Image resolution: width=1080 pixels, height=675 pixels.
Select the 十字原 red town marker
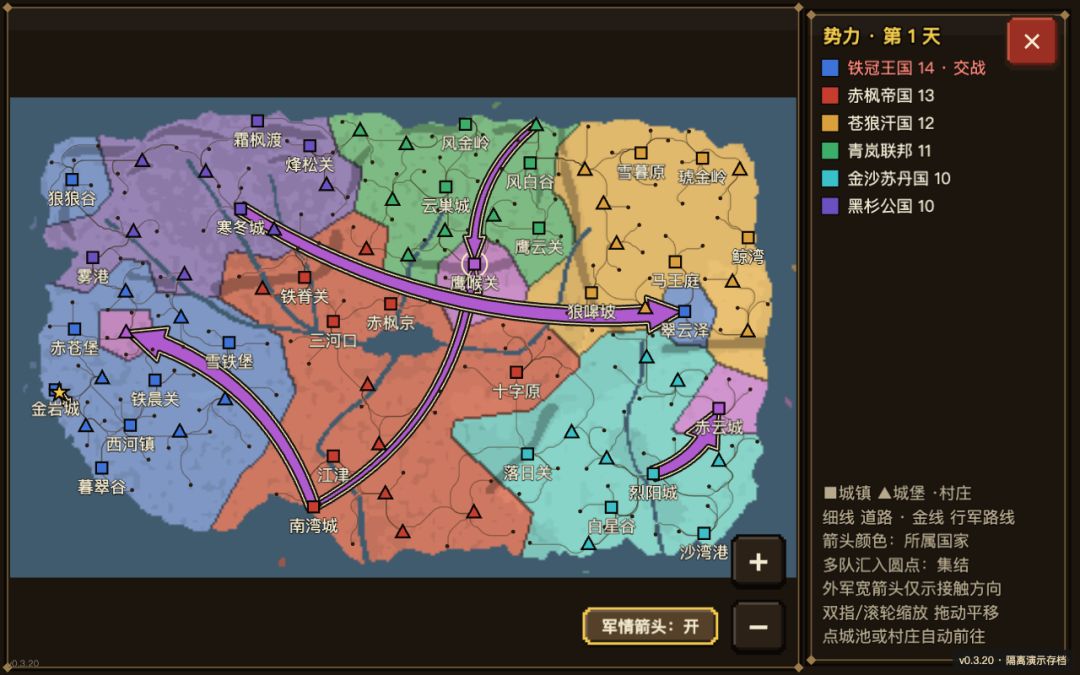click(x=517, y=373)
